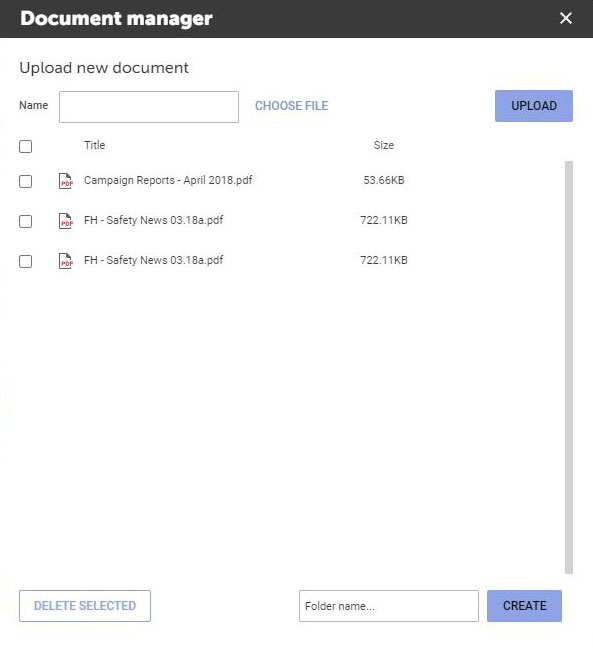The width and height of the screenshot is (593, 661).
Task: Click CREATE to make a folder
Action: point(524,606)
